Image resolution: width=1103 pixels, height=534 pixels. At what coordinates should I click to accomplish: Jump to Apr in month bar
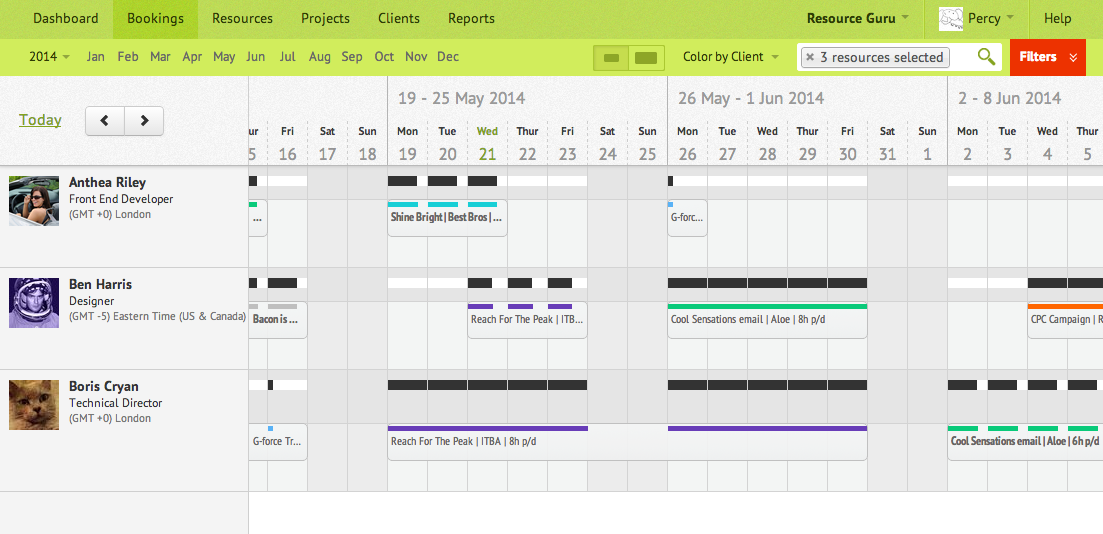192,57
